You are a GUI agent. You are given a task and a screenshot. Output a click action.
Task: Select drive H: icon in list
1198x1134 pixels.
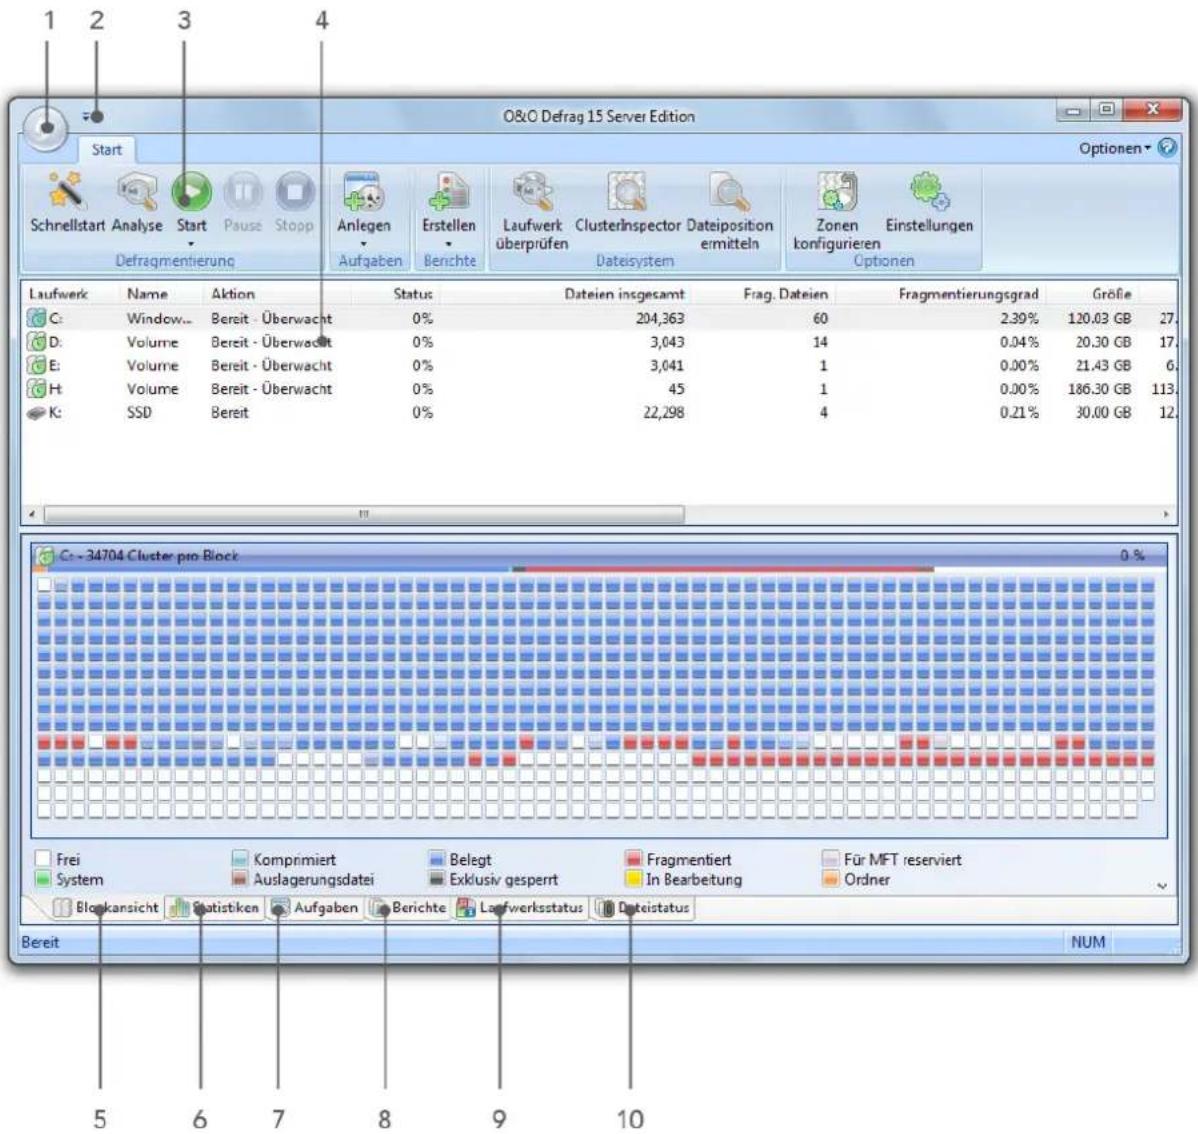click(37, 388)
